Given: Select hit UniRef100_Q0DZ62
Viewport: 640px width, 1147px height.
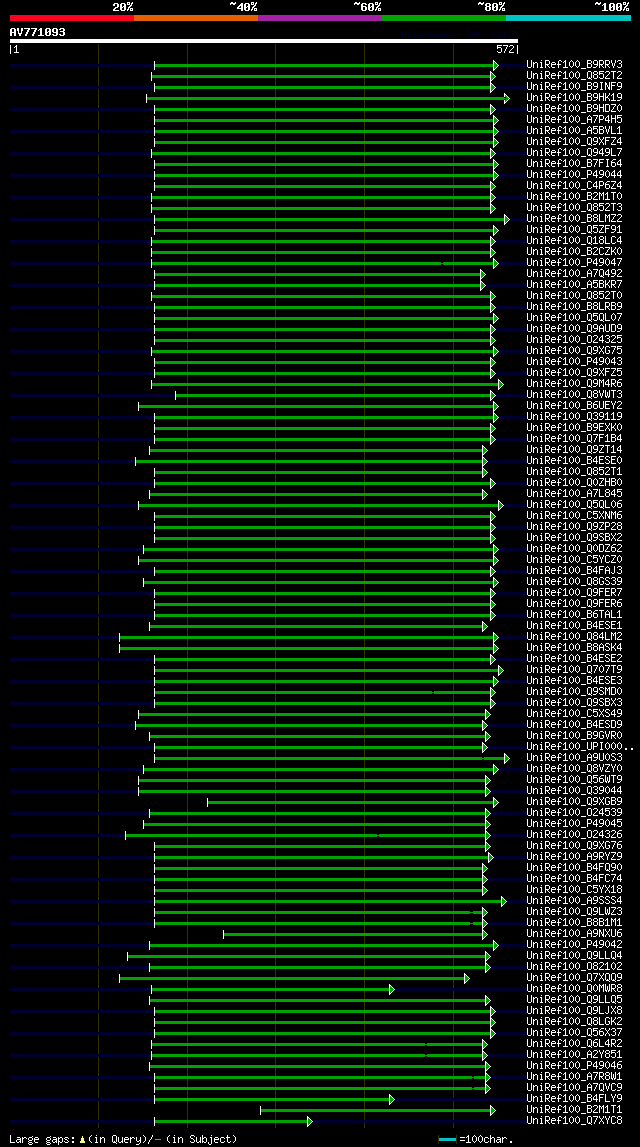Looking at the screenshot, I should [x=574, y=549].
